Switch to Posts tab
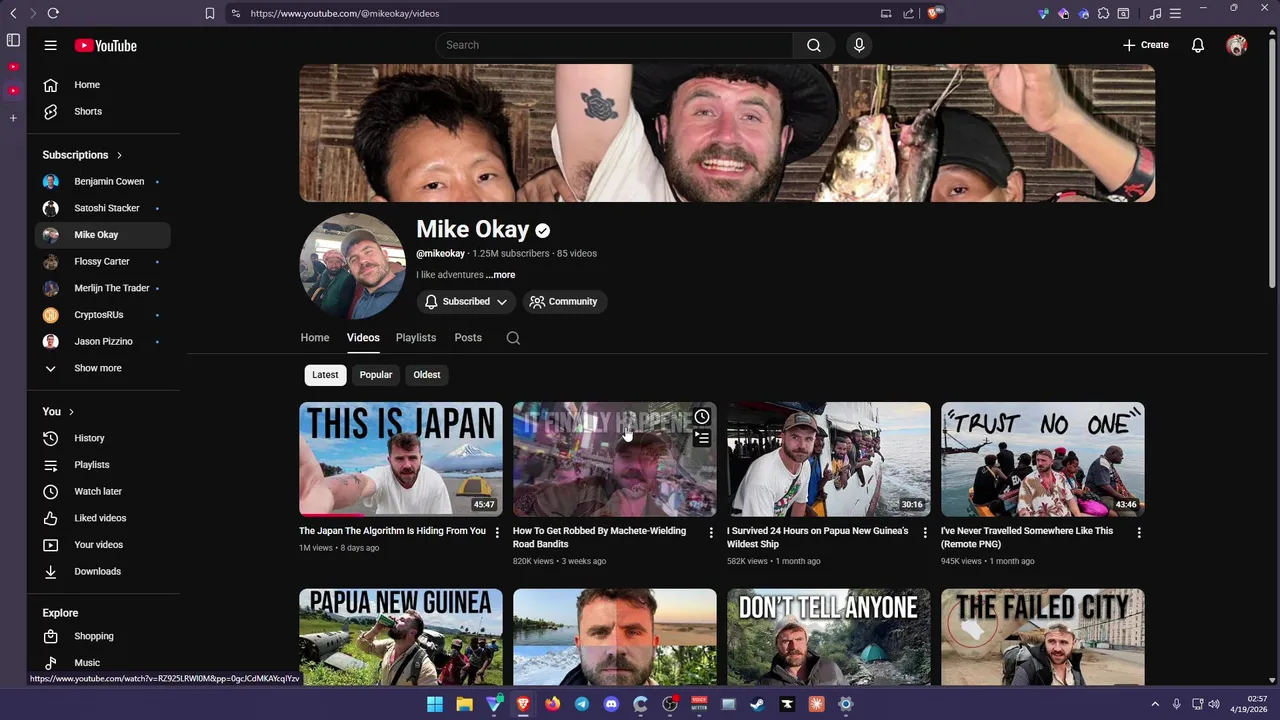Image resolution: width=1280 pixels, height=720 pixels. 468,338
